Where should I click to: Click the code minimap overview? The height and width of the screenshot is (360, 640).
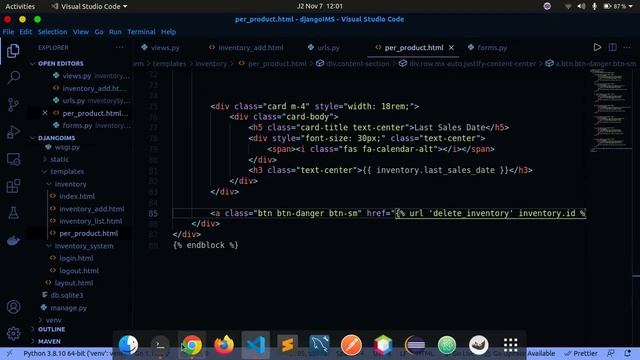click(610, 110)
